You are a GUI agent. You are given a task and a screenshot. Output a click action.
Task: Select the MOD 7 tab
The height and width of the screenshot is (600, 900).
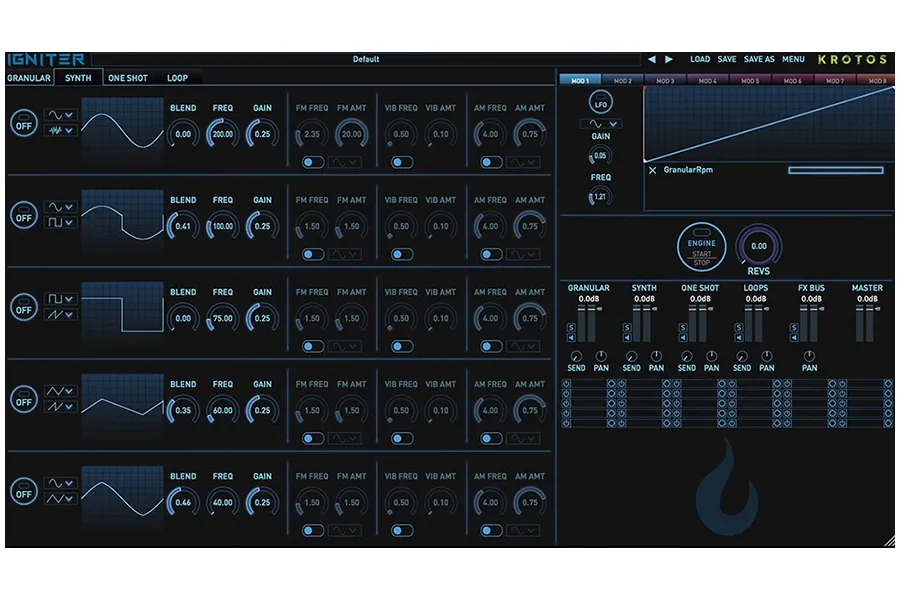(835, 80)
